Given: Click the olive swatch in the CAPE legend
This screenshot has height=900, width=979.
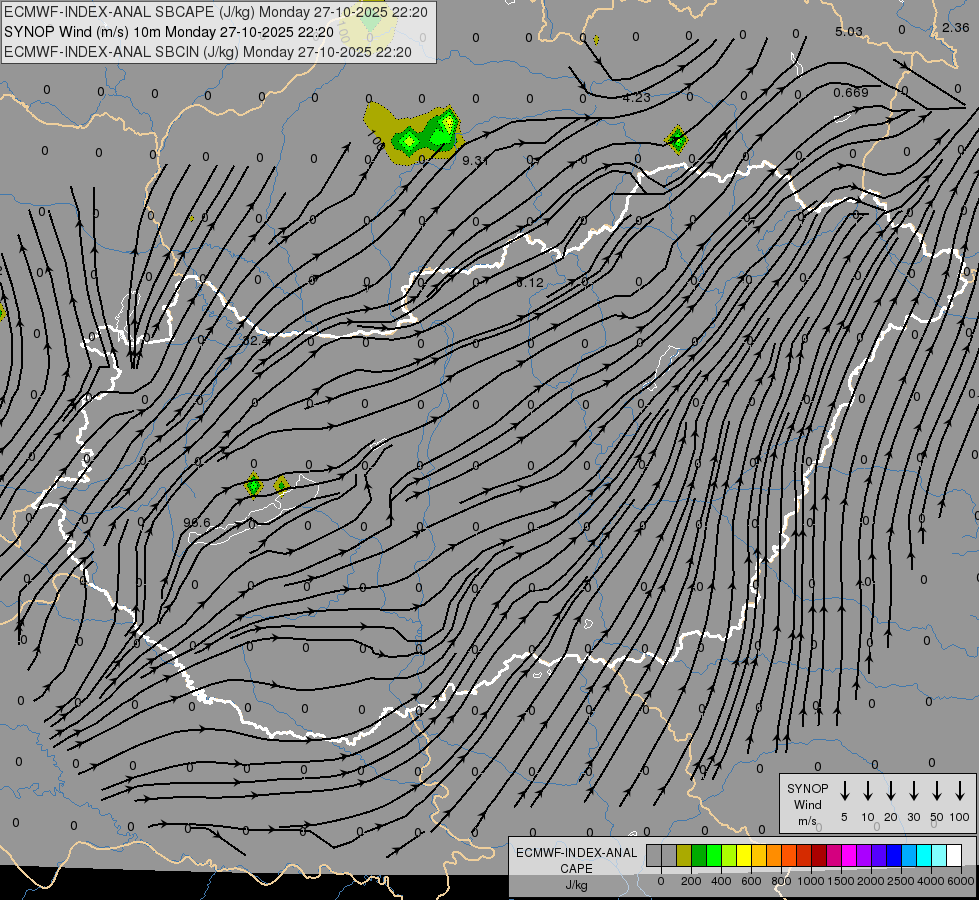Looking at the screenshot, I should pos(684,855).
